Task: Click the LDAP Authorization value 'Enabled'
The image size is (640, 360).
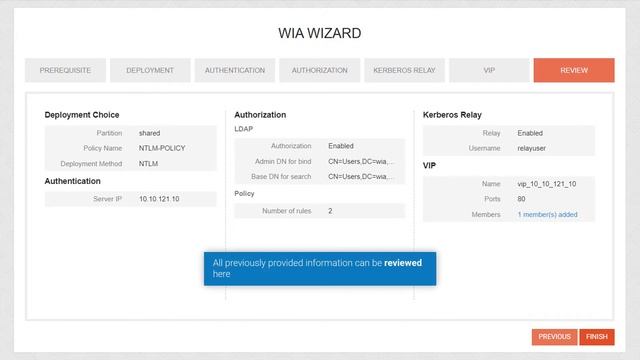Action: tap(341, 146)
